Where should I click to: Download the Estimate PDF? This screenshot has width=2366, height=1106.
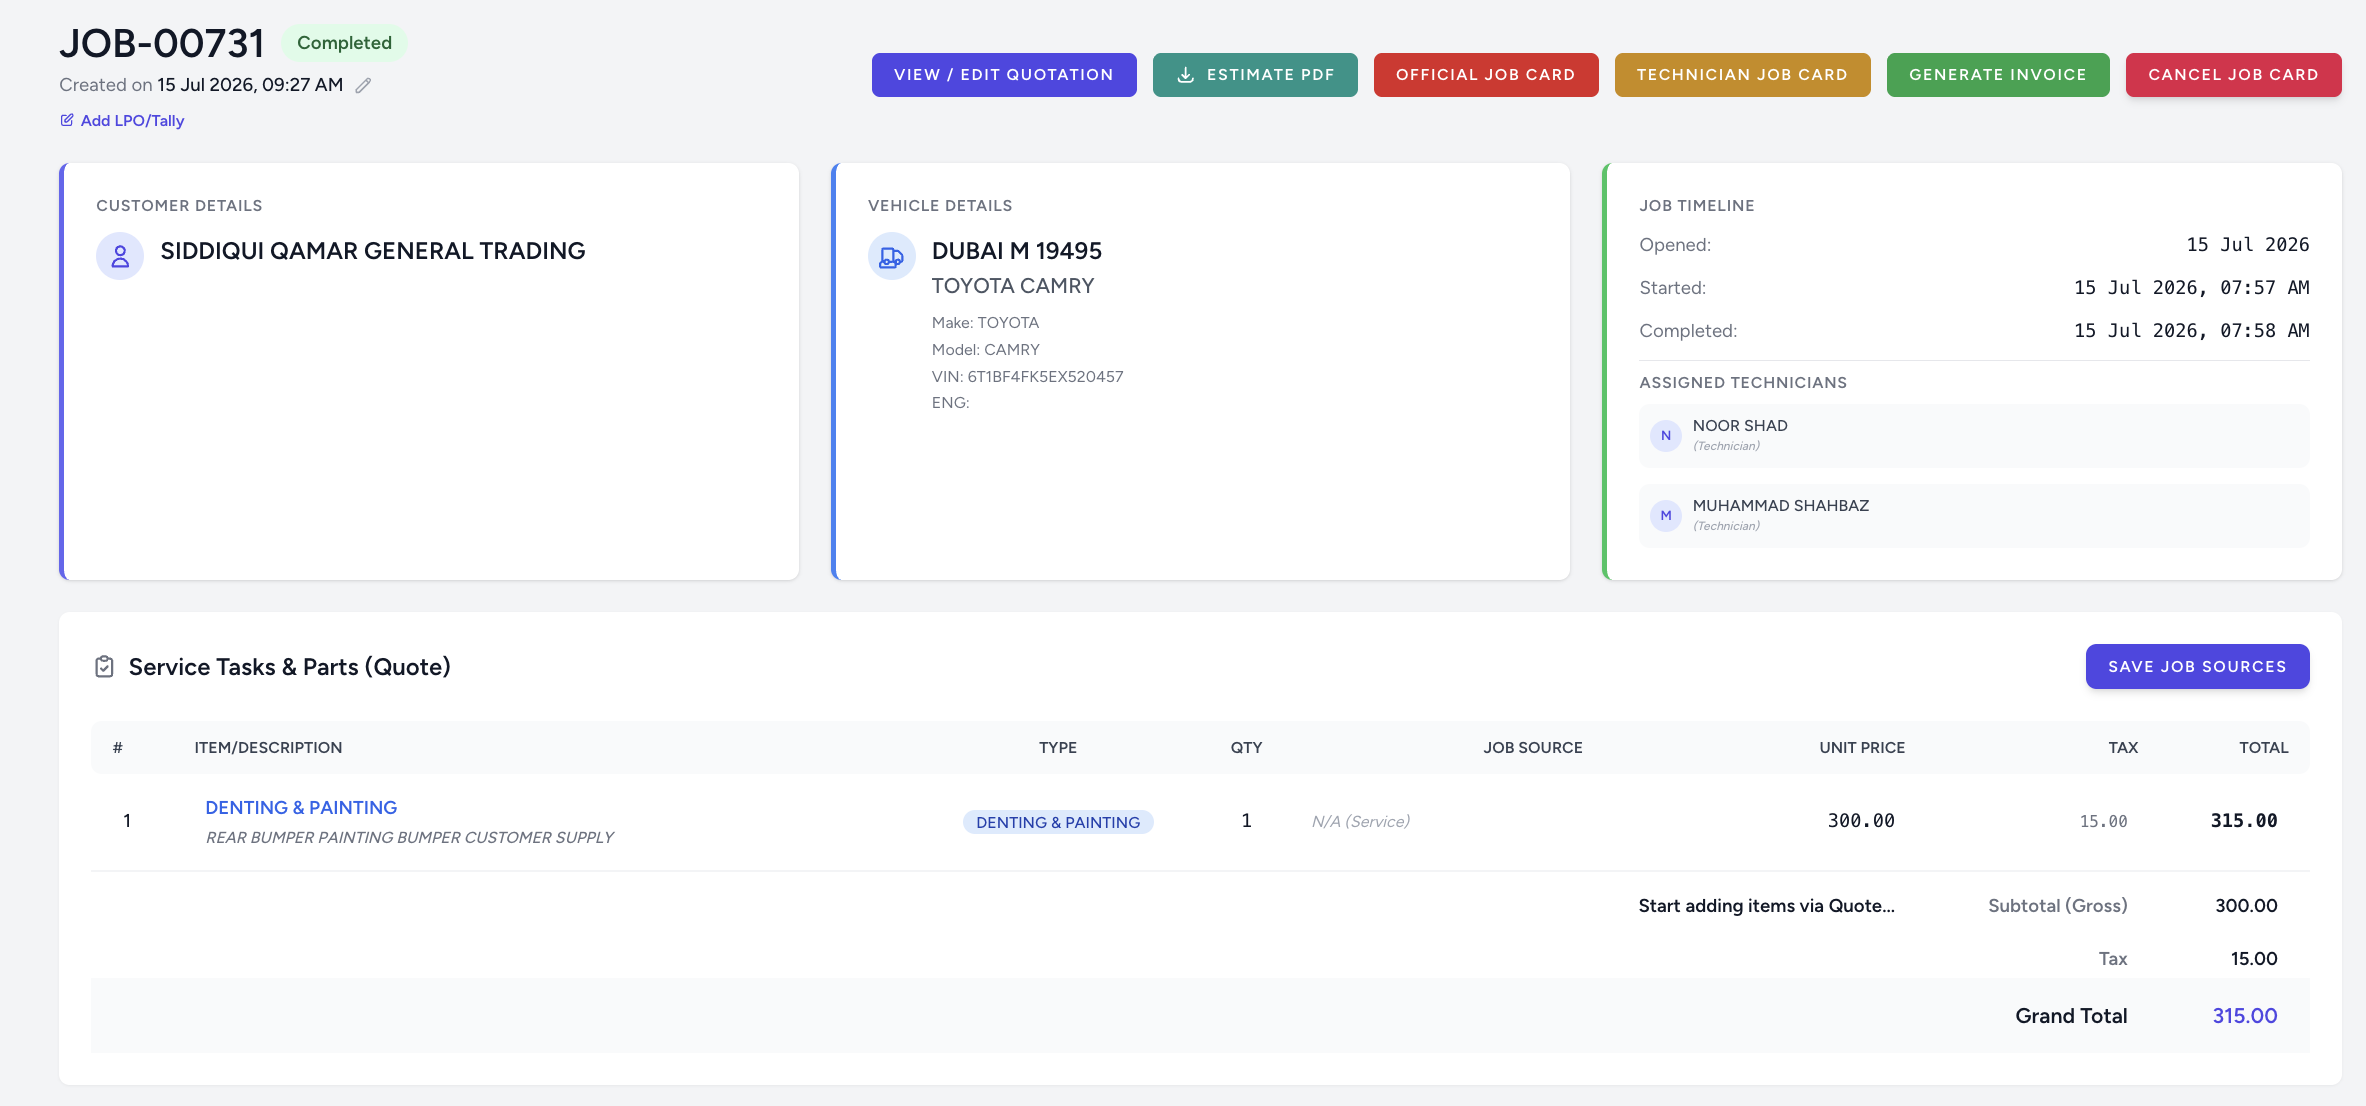click(1255, 75)
